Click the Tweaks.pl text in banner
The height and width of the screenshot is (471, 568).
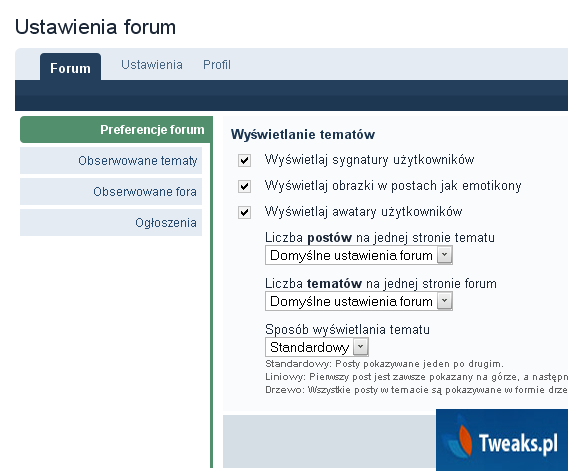click(x=518, y=443)
